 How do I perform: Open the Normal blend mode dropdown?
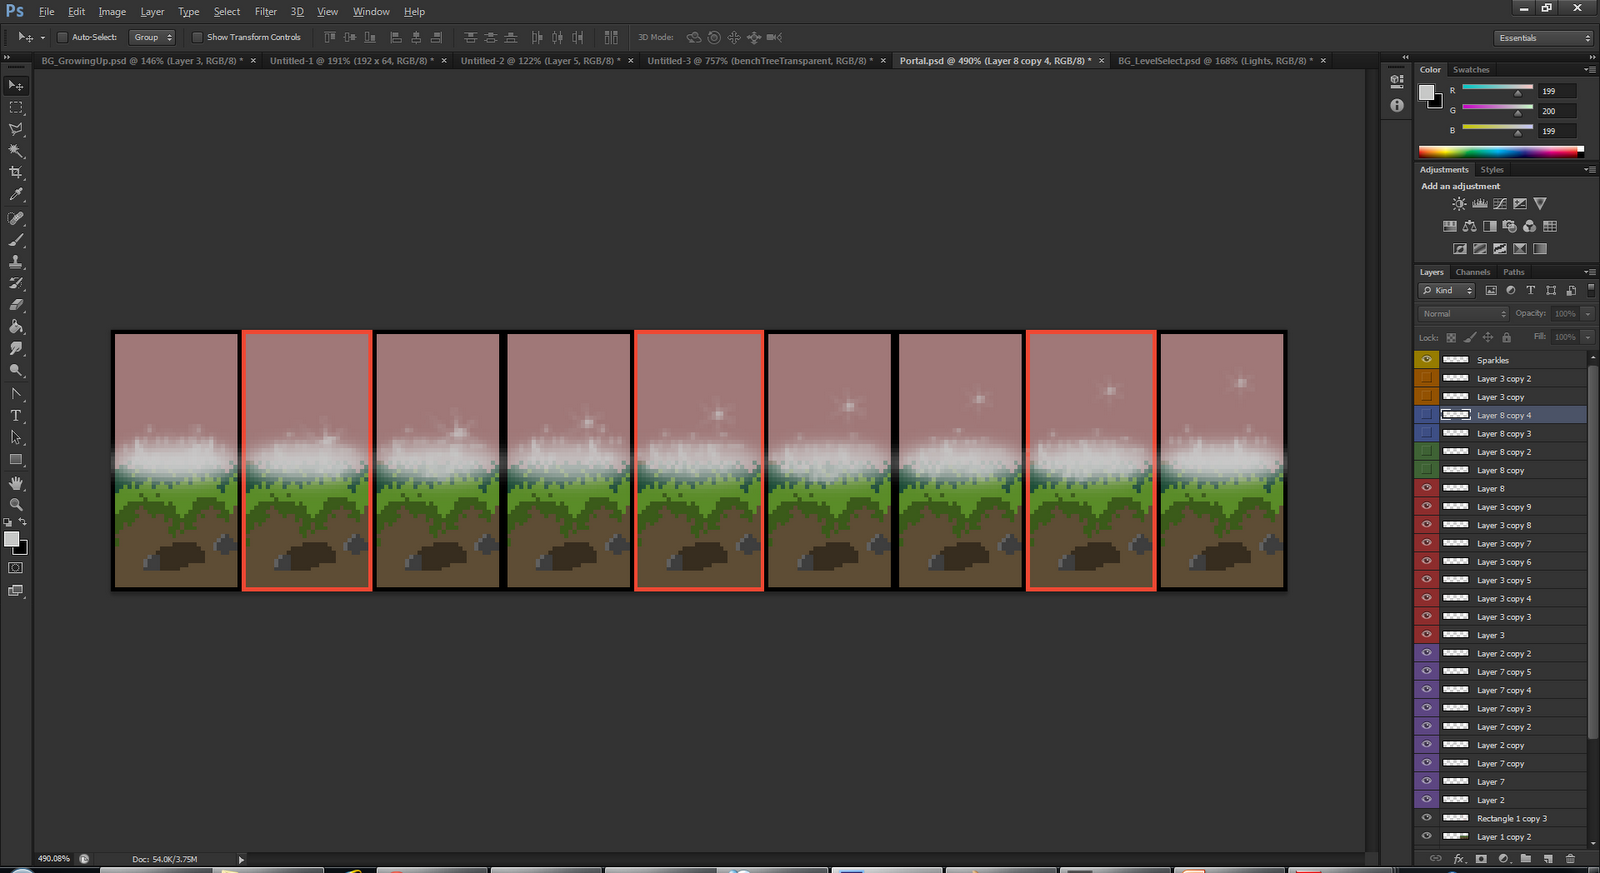click(1463, 314)
